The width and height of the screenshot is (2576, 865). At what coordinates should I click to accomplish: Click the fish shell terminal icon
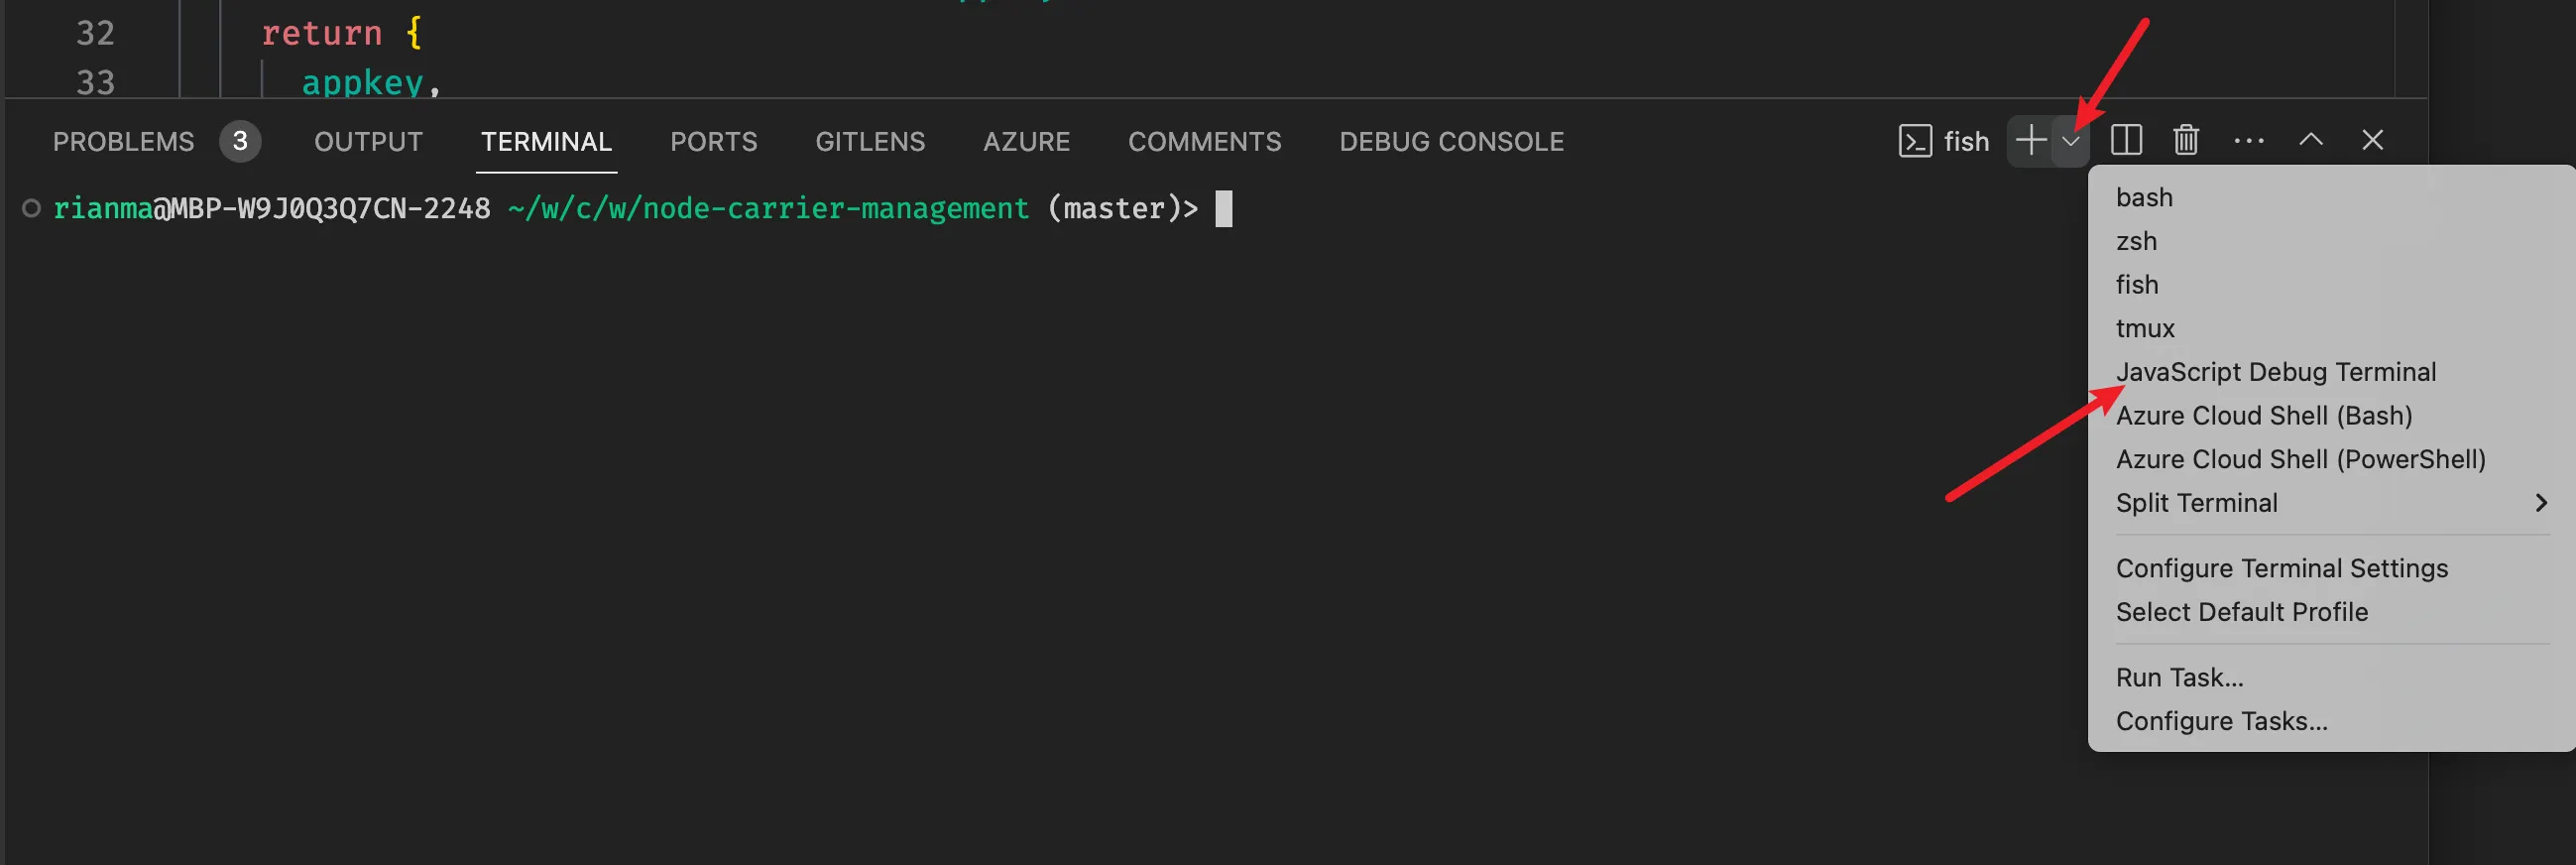[1915, 140]
